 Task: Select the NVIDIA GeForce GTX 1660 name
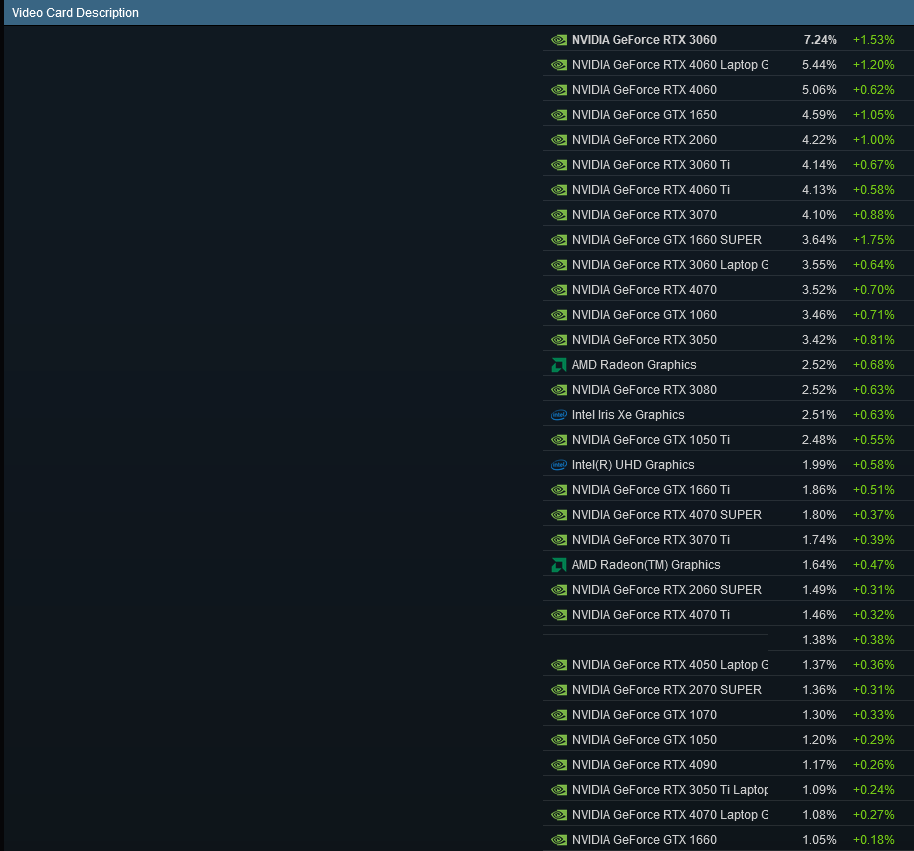pyautogui.click(x=644, y=840)
